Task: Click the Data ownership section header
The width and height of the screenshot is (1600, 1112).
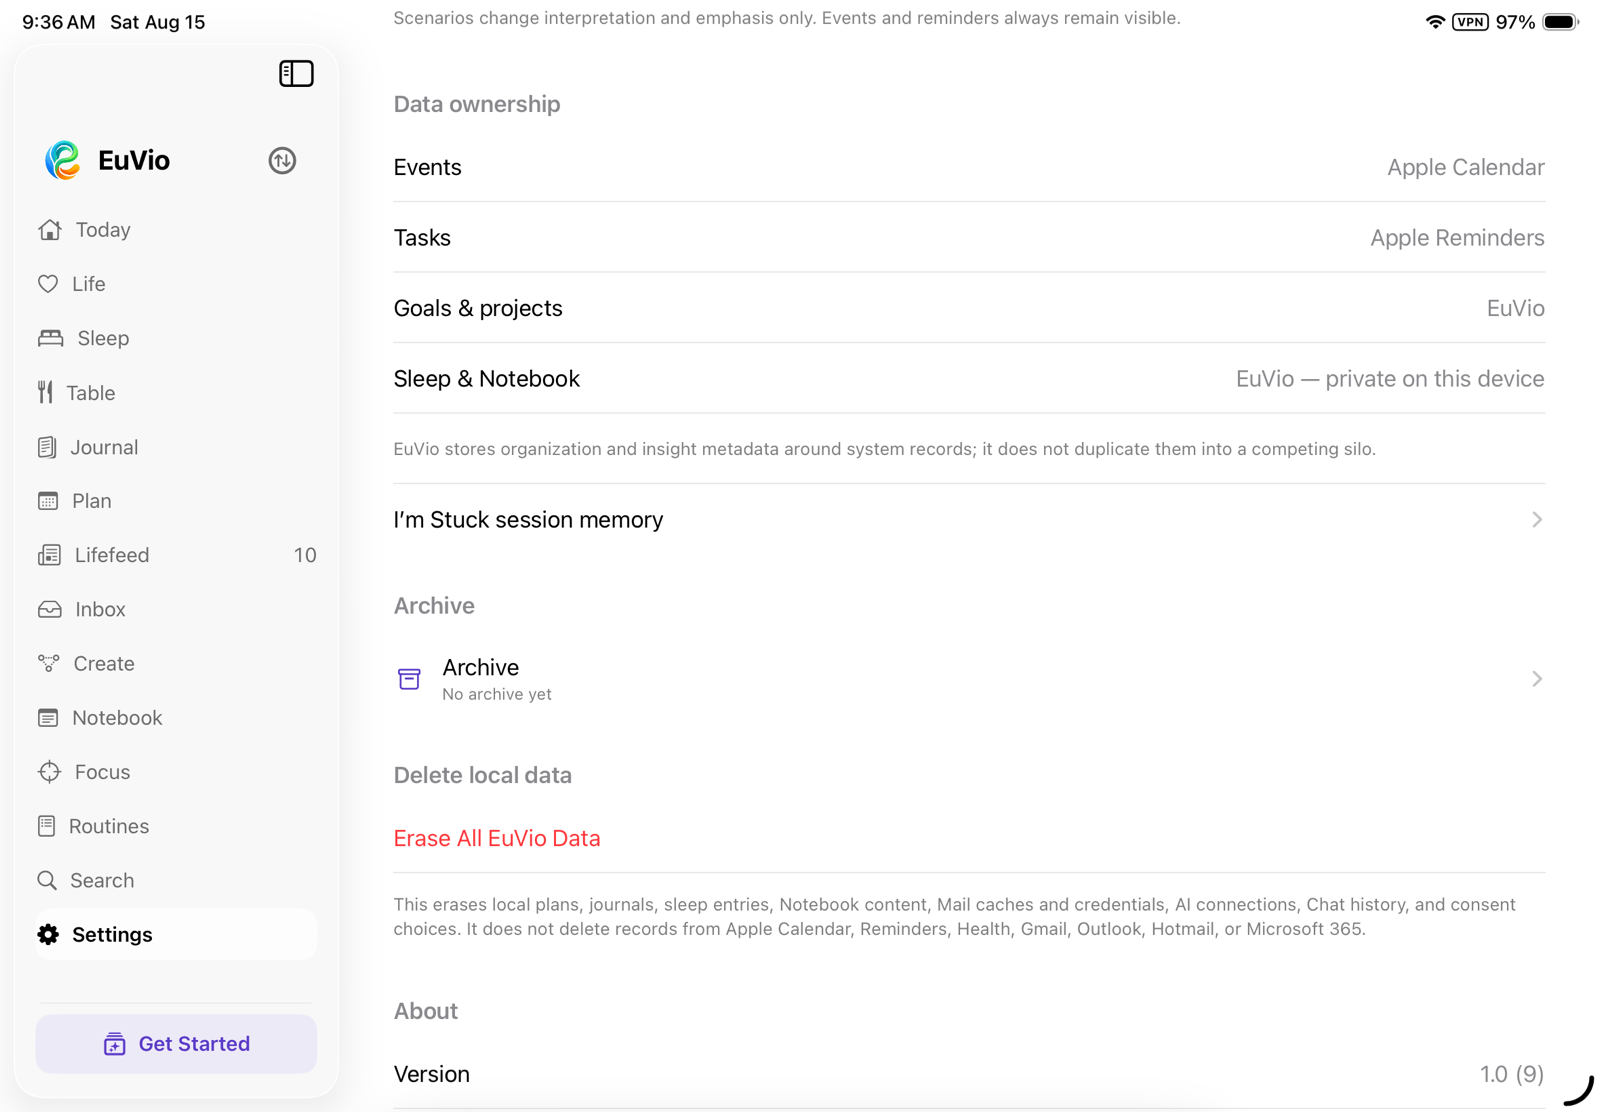Action: (x=477, y=104)
